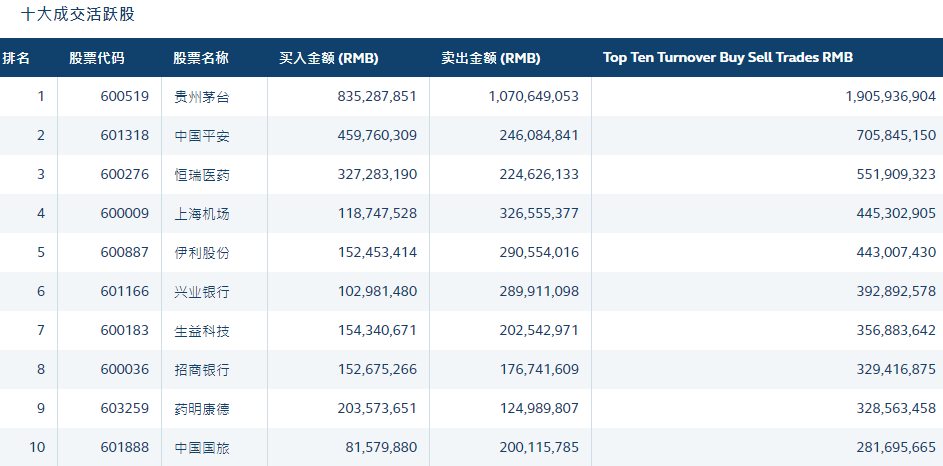Click sell amount 176,741,609
This screenshot has width=943, height=466.
[539, 369]
